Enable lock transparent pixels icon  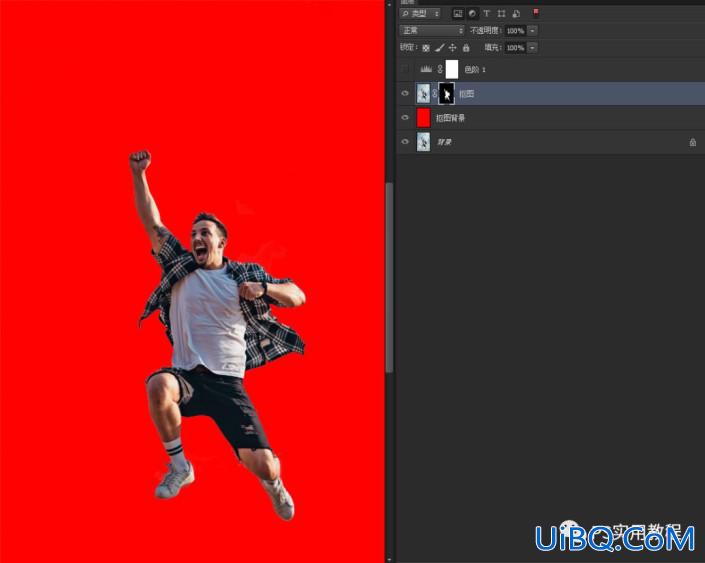click(x=426, y=48)
